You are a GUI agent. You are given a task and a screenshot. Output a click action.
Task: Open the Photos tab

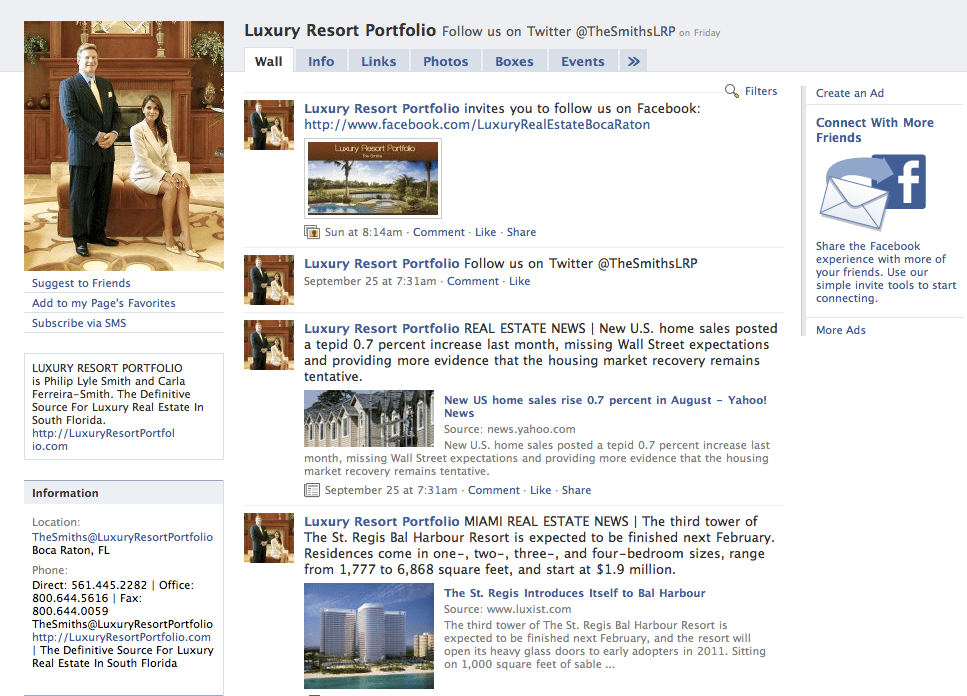pyautogui.click(x=446, y=61)
